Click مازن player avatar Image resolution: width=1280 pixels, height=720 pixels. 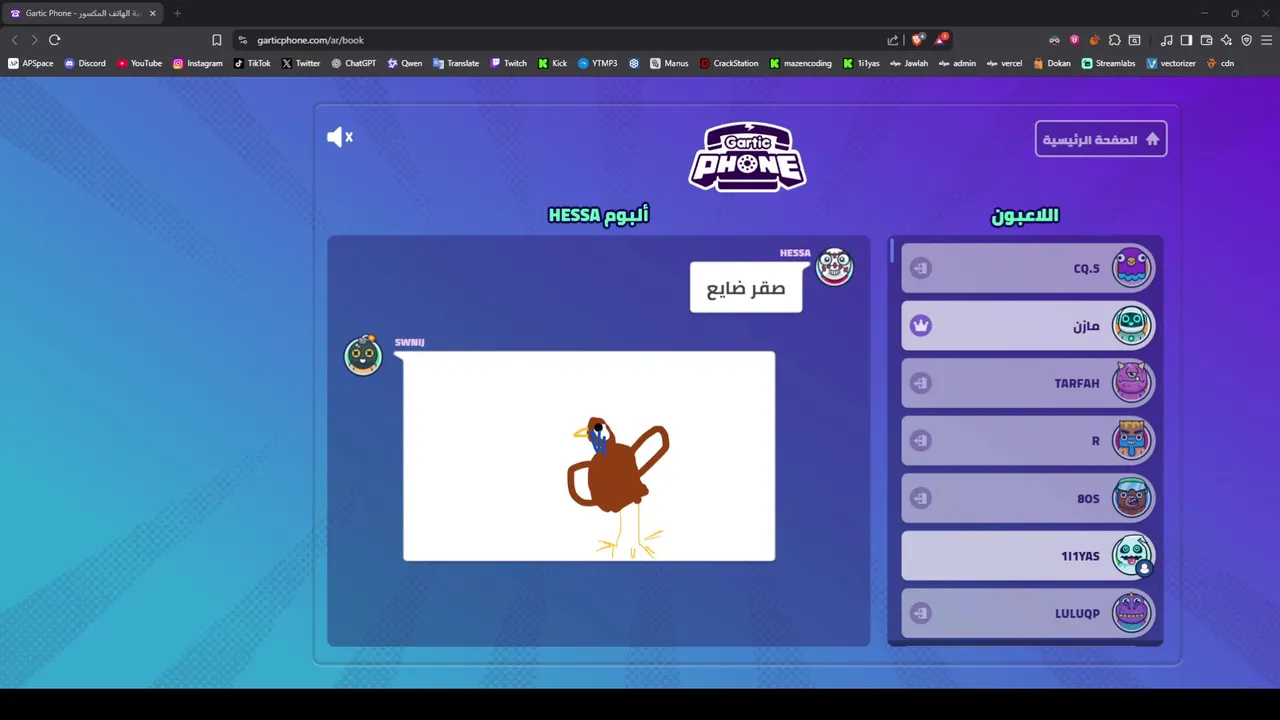point(1132,325)
